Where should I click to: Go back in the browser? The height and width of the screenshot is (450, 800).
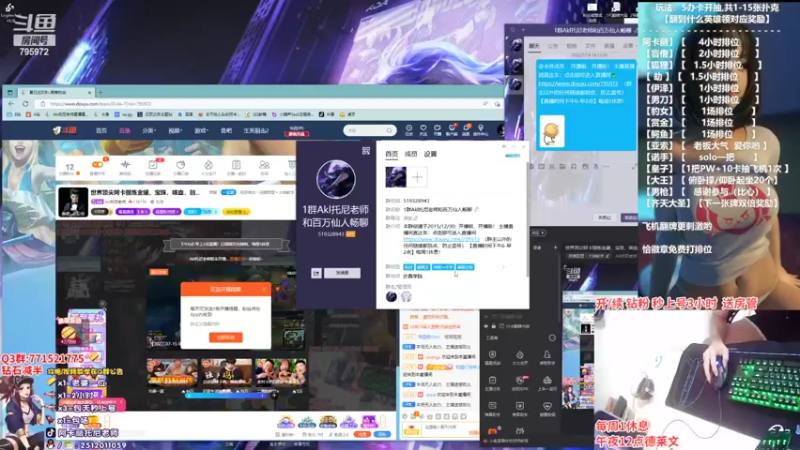(11, 104)
